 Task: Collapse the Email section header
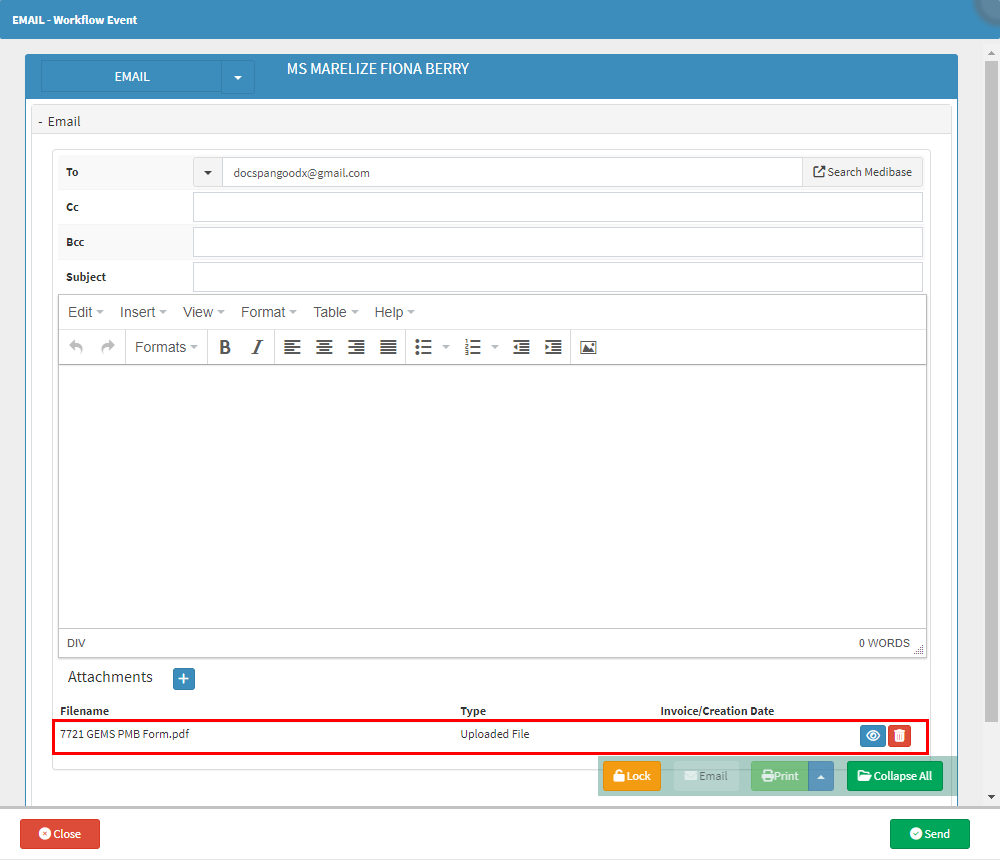coord(60,121)
